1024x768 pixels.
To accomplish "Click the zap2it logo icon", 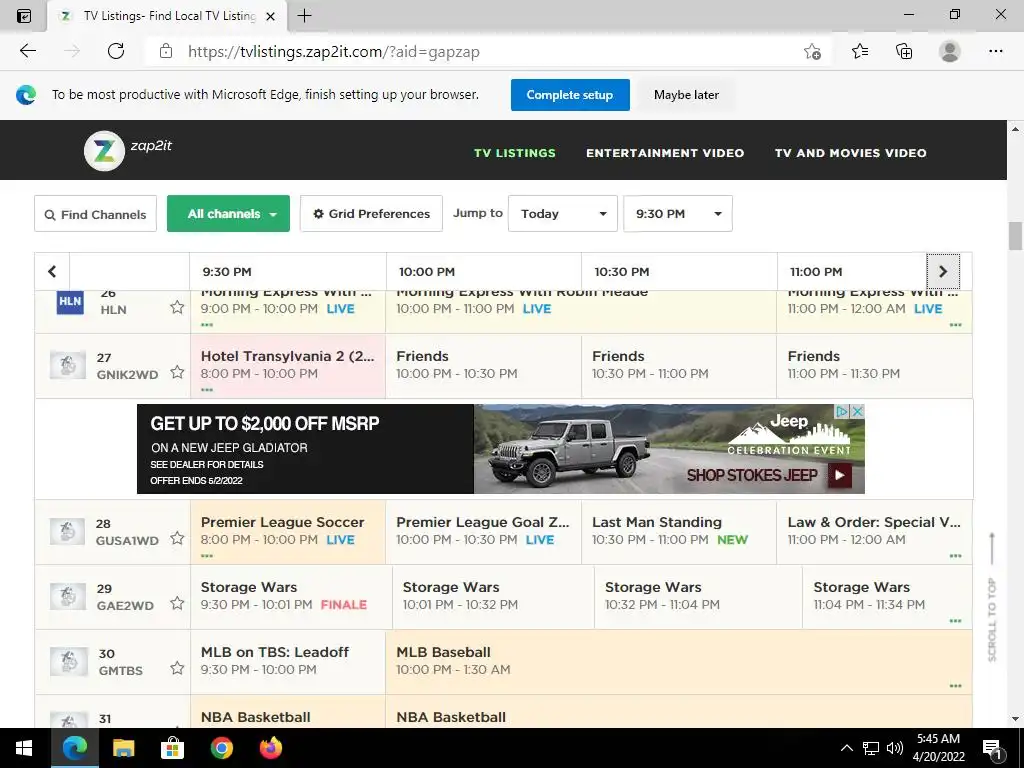I will point(104,151).
